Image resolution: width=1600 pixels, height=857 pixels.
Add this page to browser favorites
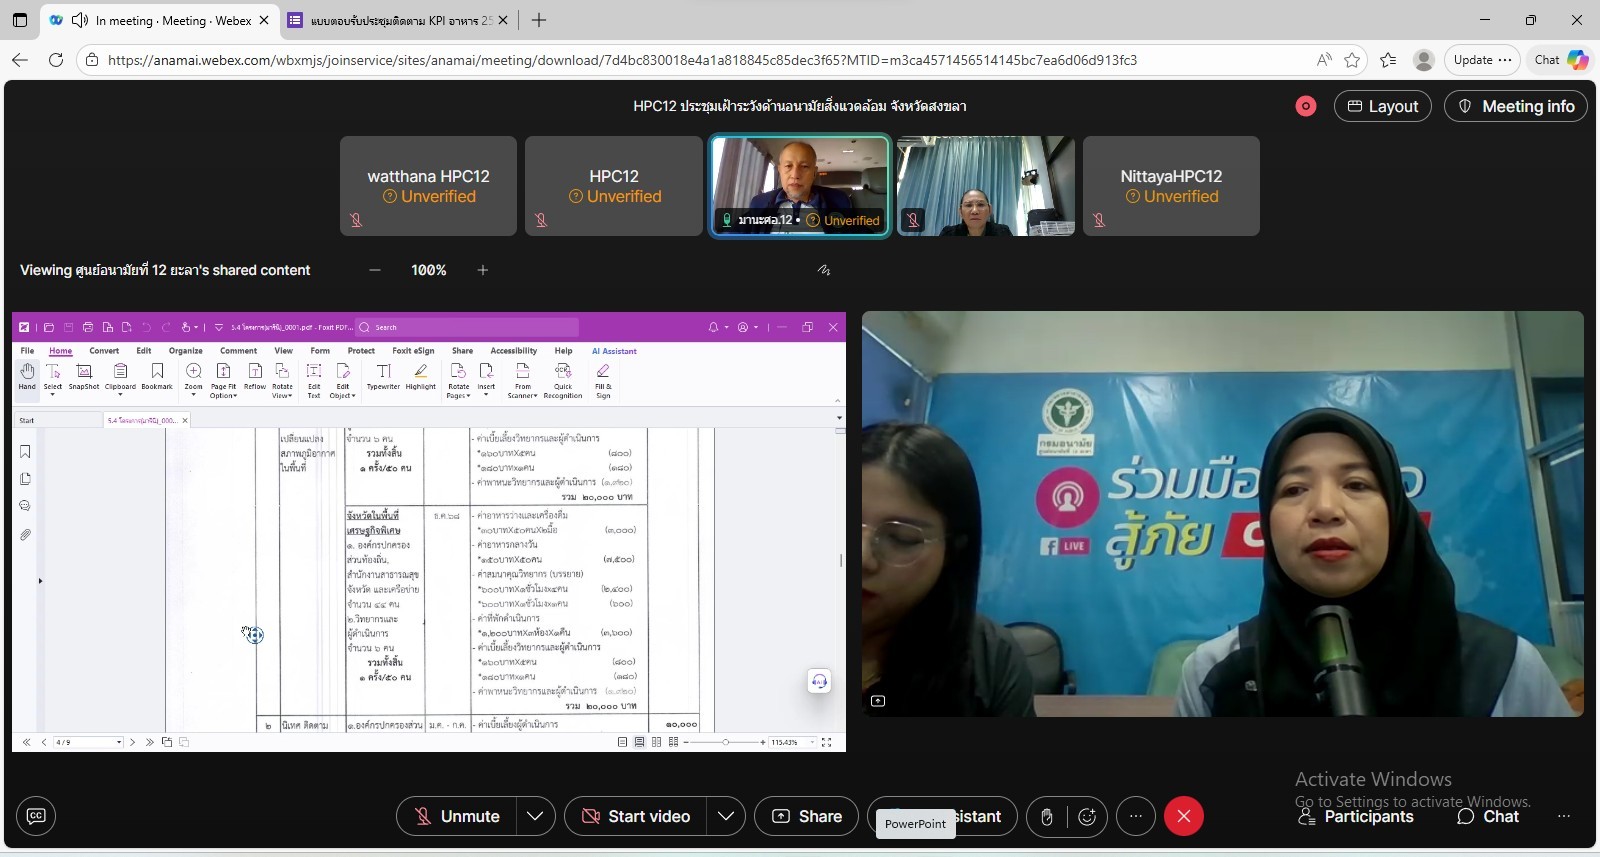click(1352, 60)
